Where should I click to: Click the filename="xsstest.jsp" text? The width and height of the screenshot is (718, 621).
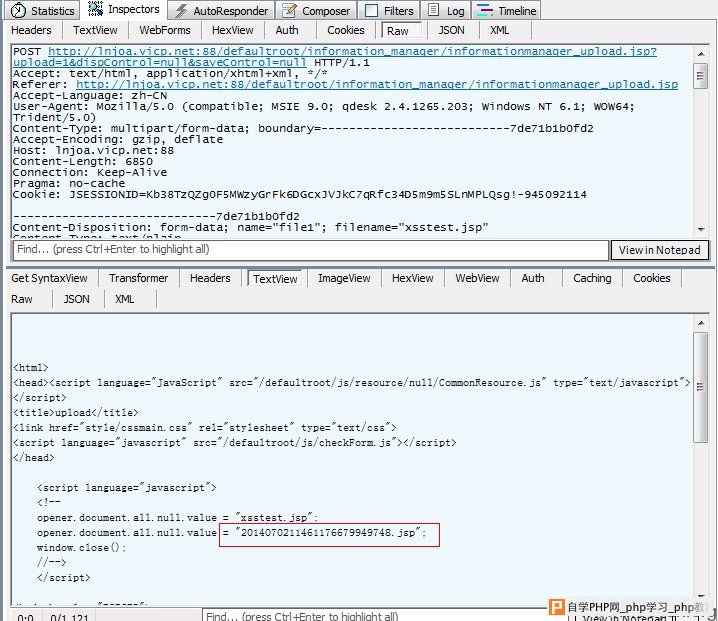(x=412, y=227)
